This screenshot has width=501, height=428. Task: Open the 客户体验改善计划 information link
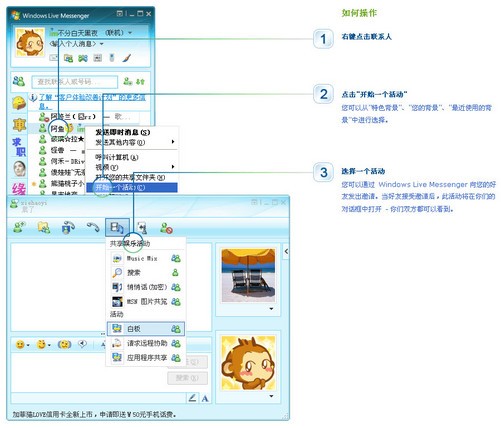(x=92, y=102)
